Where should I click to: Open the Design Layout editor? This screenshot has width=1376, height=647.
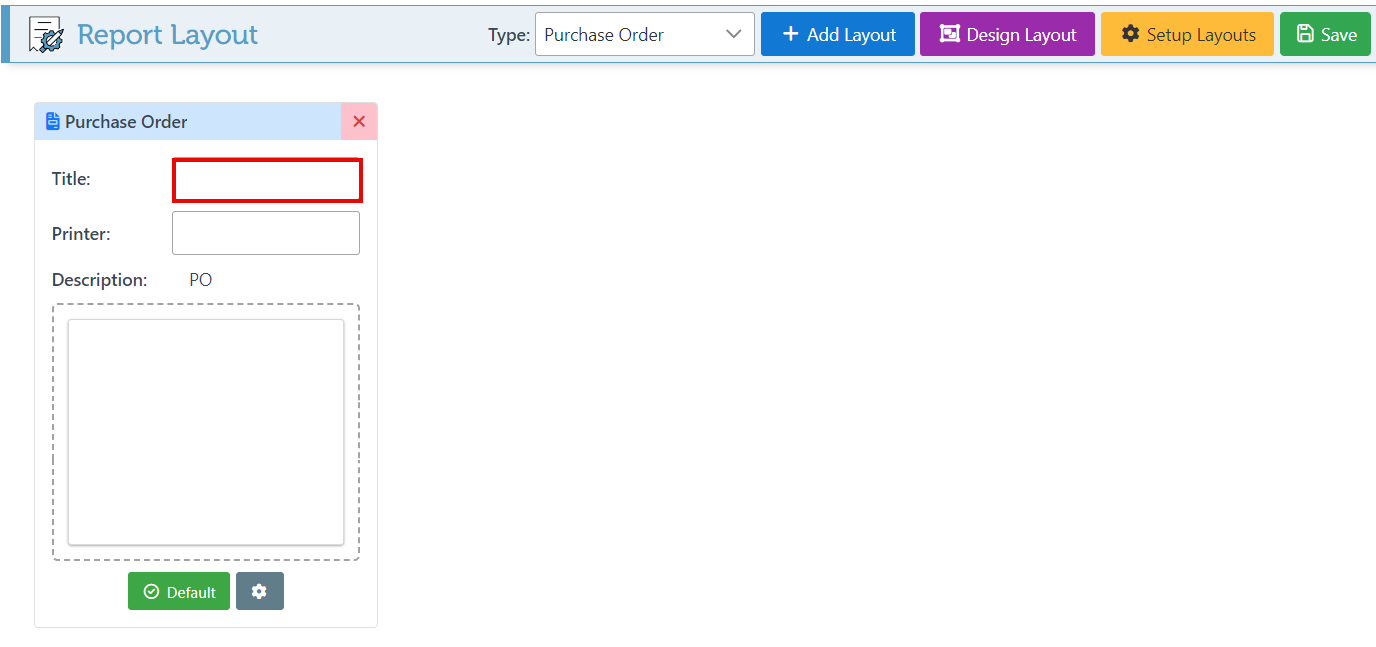(x=1007, y=35)
